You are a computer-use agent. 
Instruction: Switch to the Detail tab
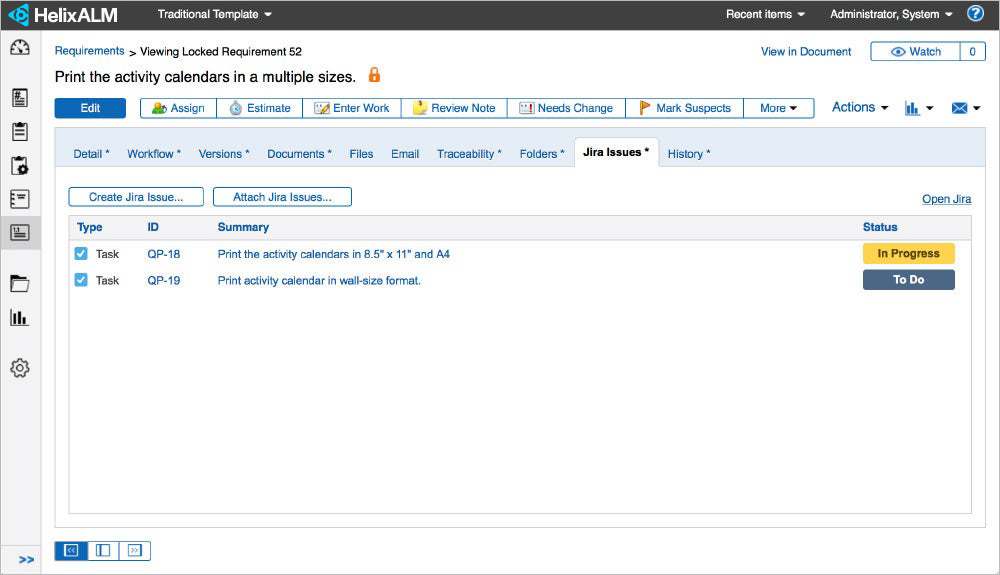pos(91,154)
